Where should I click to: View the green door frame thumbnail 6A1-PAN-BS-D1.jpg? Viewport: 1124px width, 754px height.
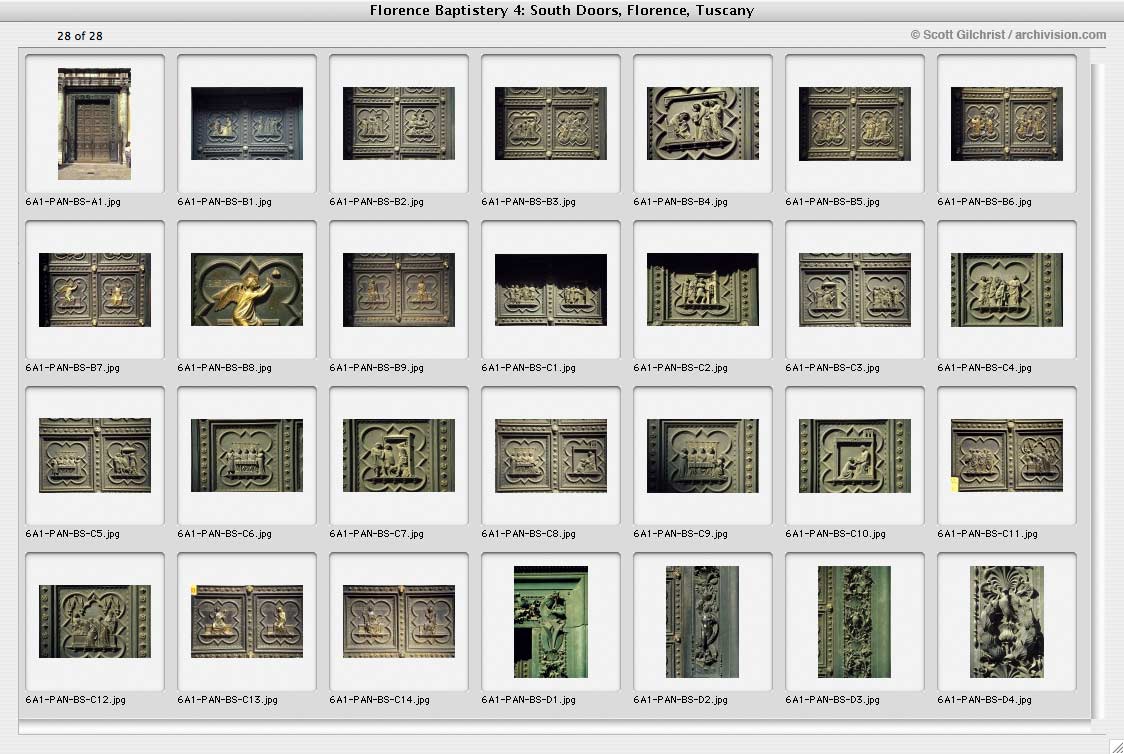click(551, 621)
